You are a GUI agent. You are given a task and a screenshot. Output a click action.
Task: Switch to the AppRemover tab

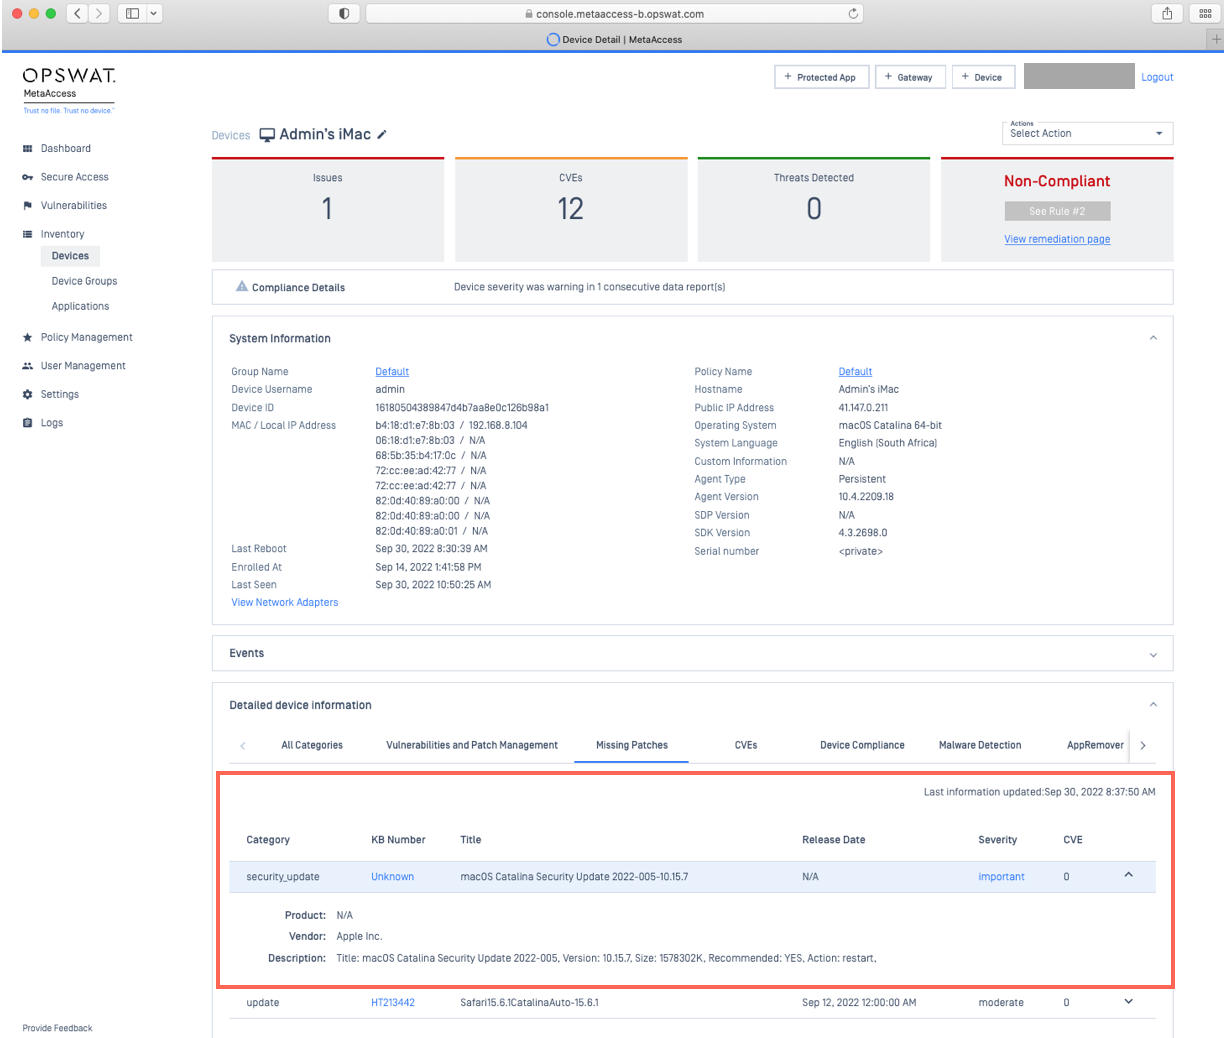click(x=1095, y=745)
